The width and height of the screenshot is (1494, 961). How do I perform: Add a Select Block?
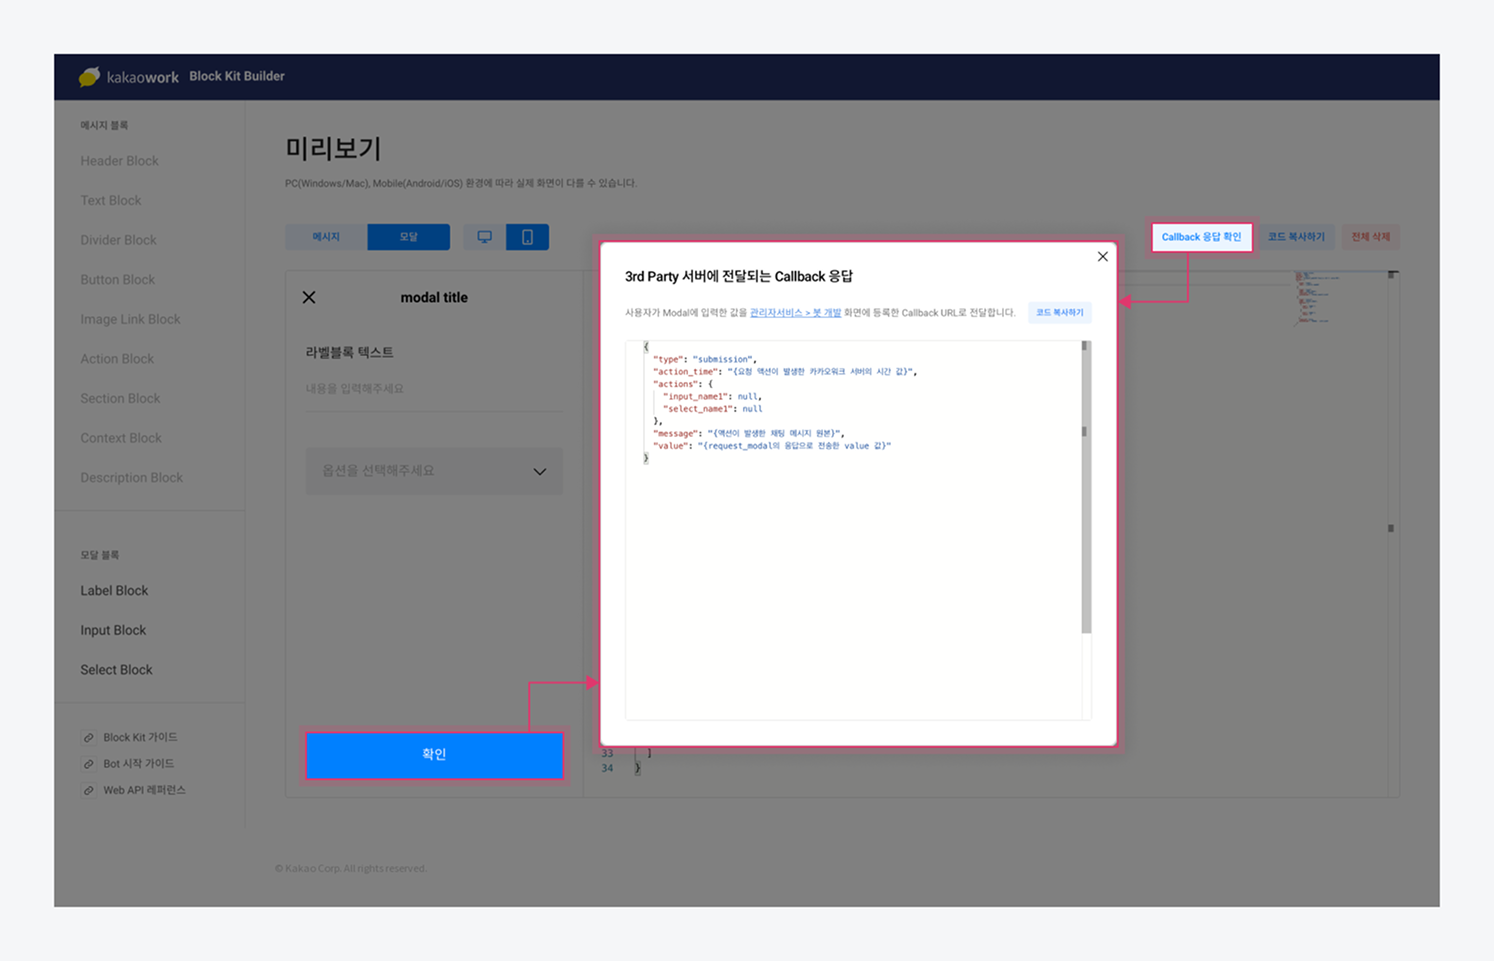pyautogui.click(x=116, y=670)
